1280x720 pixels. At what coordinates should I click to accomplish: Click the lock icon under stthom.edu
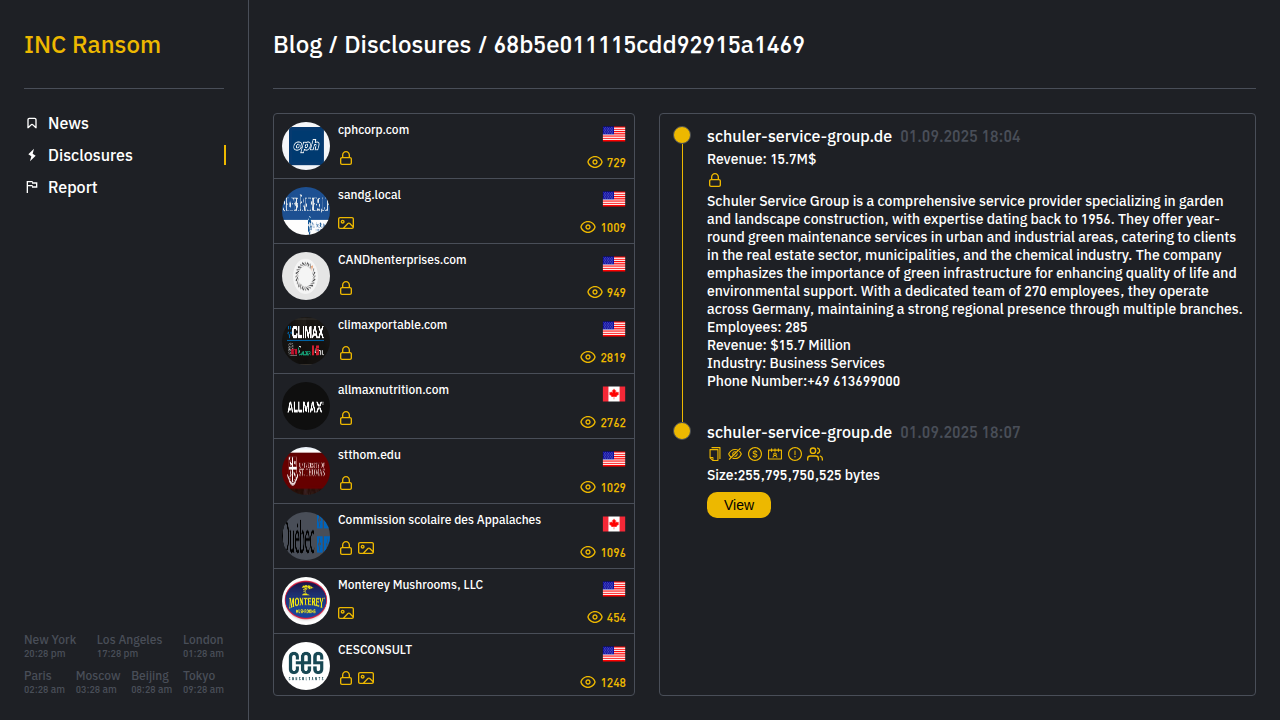click(x=346, y=483)
